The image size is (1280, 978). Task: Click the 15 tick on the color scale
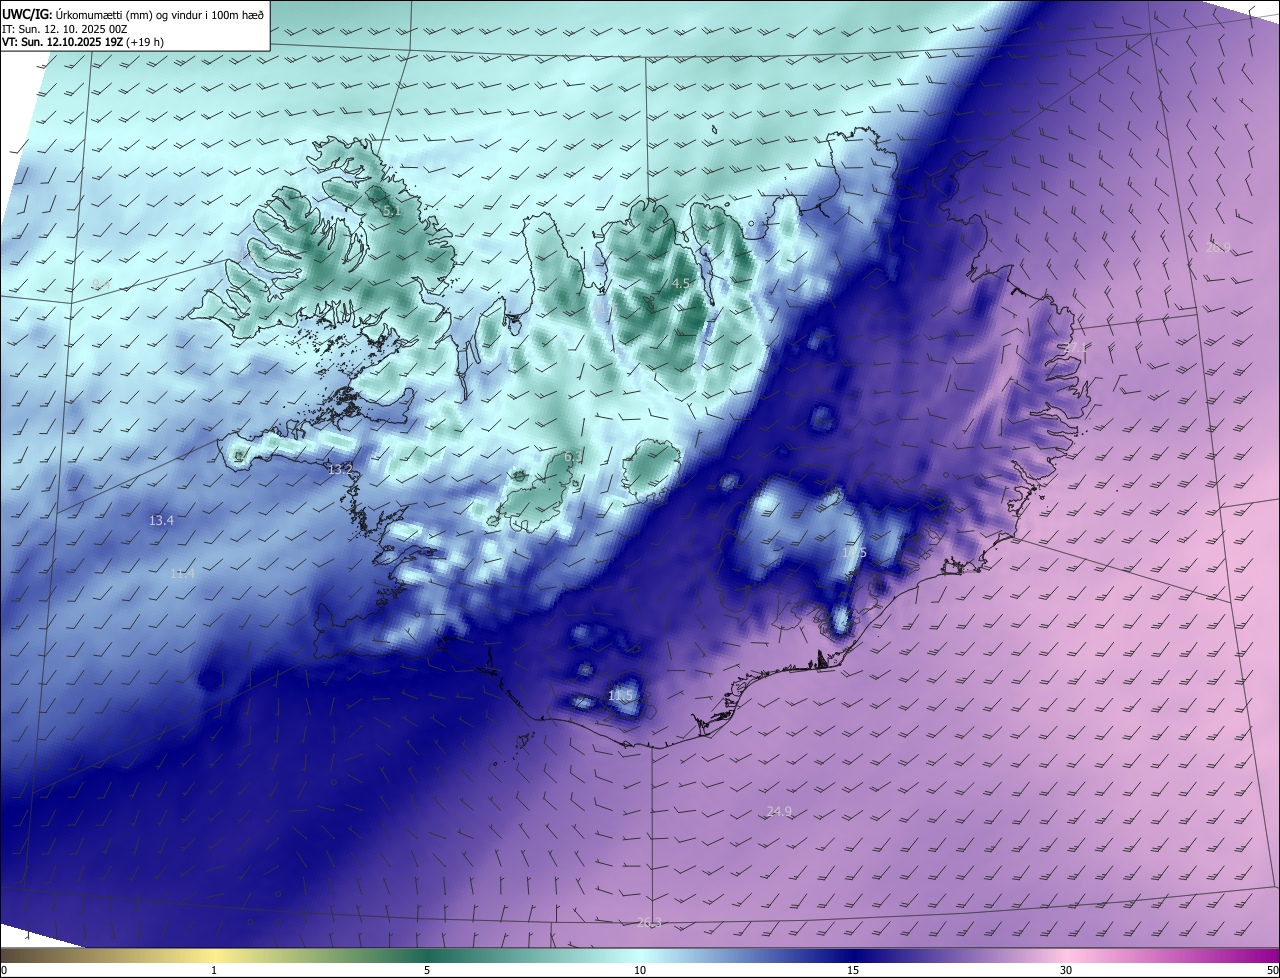(853, 971)
